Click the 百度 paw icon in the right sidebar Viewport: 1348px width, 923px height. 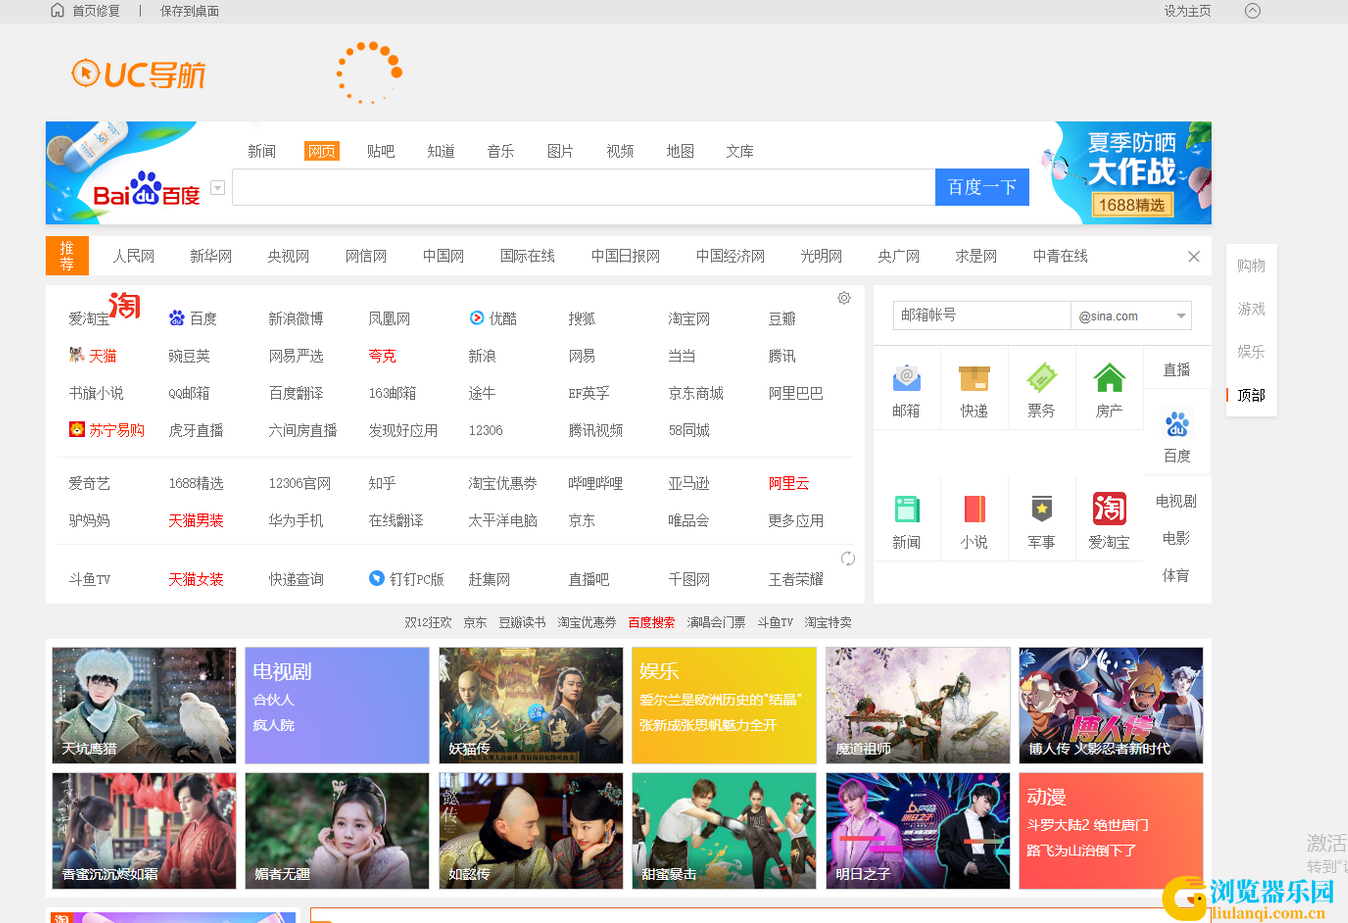click(1177, 424)
